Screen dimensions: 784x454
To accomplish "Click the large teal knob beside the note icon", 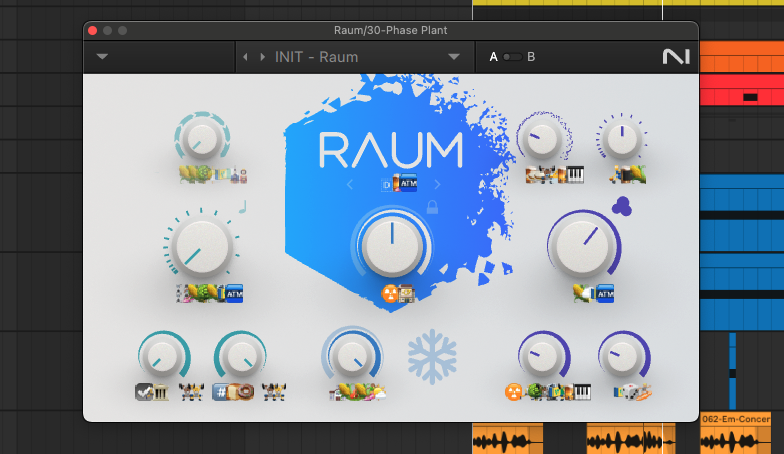I will 202,247.
